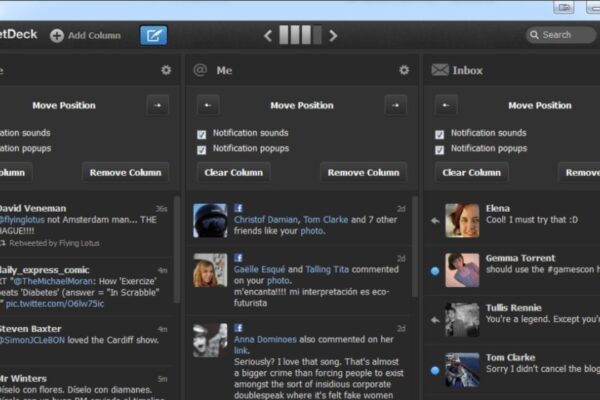Click the Inbox column title
This screenshot has height=400, width=600.
tap(468, 70)
